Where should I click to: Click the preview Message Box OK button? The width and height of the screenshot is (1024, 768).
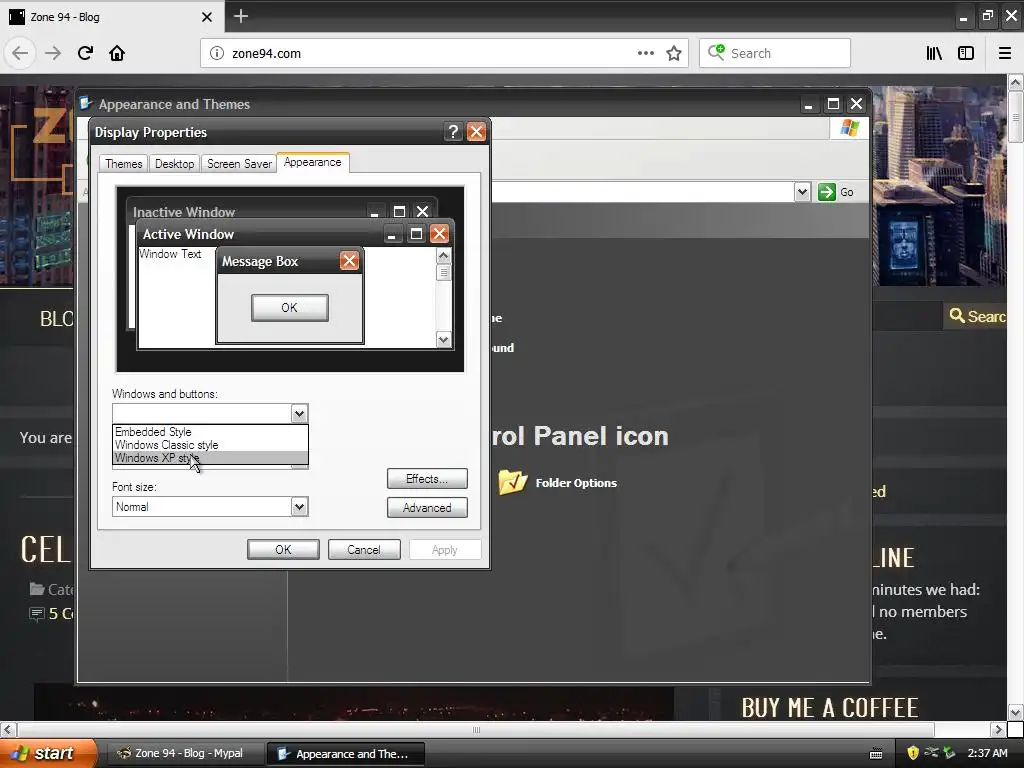tap(289, 308)
